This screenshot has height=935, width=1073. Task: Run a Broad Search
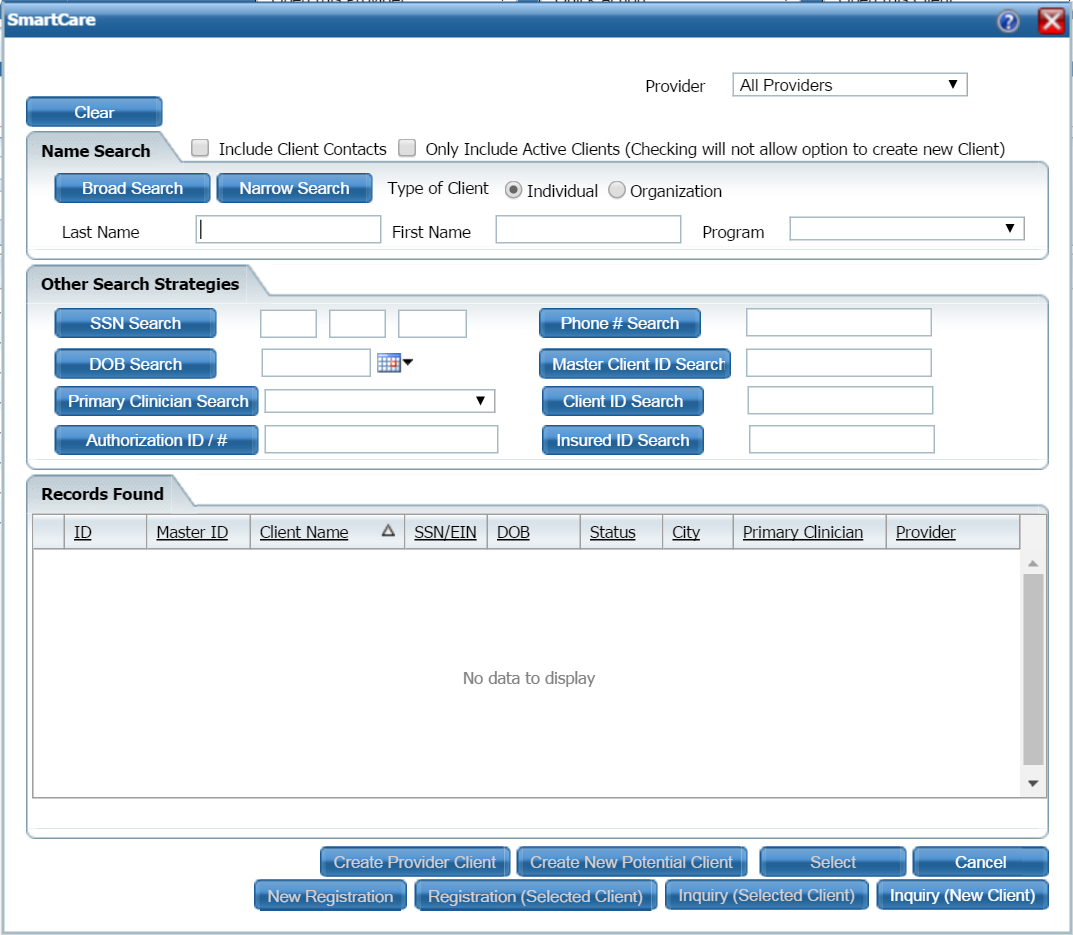tap(131, 188)
